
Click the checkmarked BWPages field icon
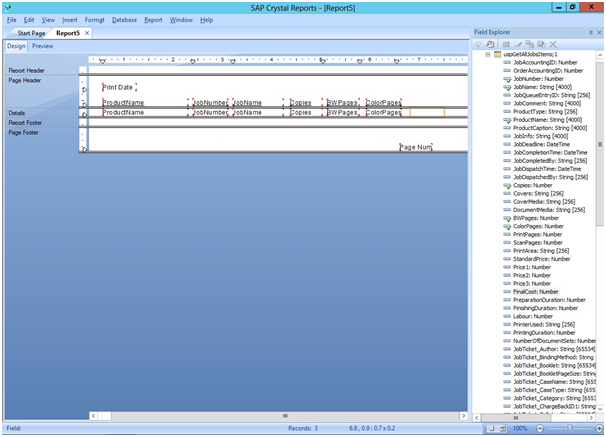point(507,217)
